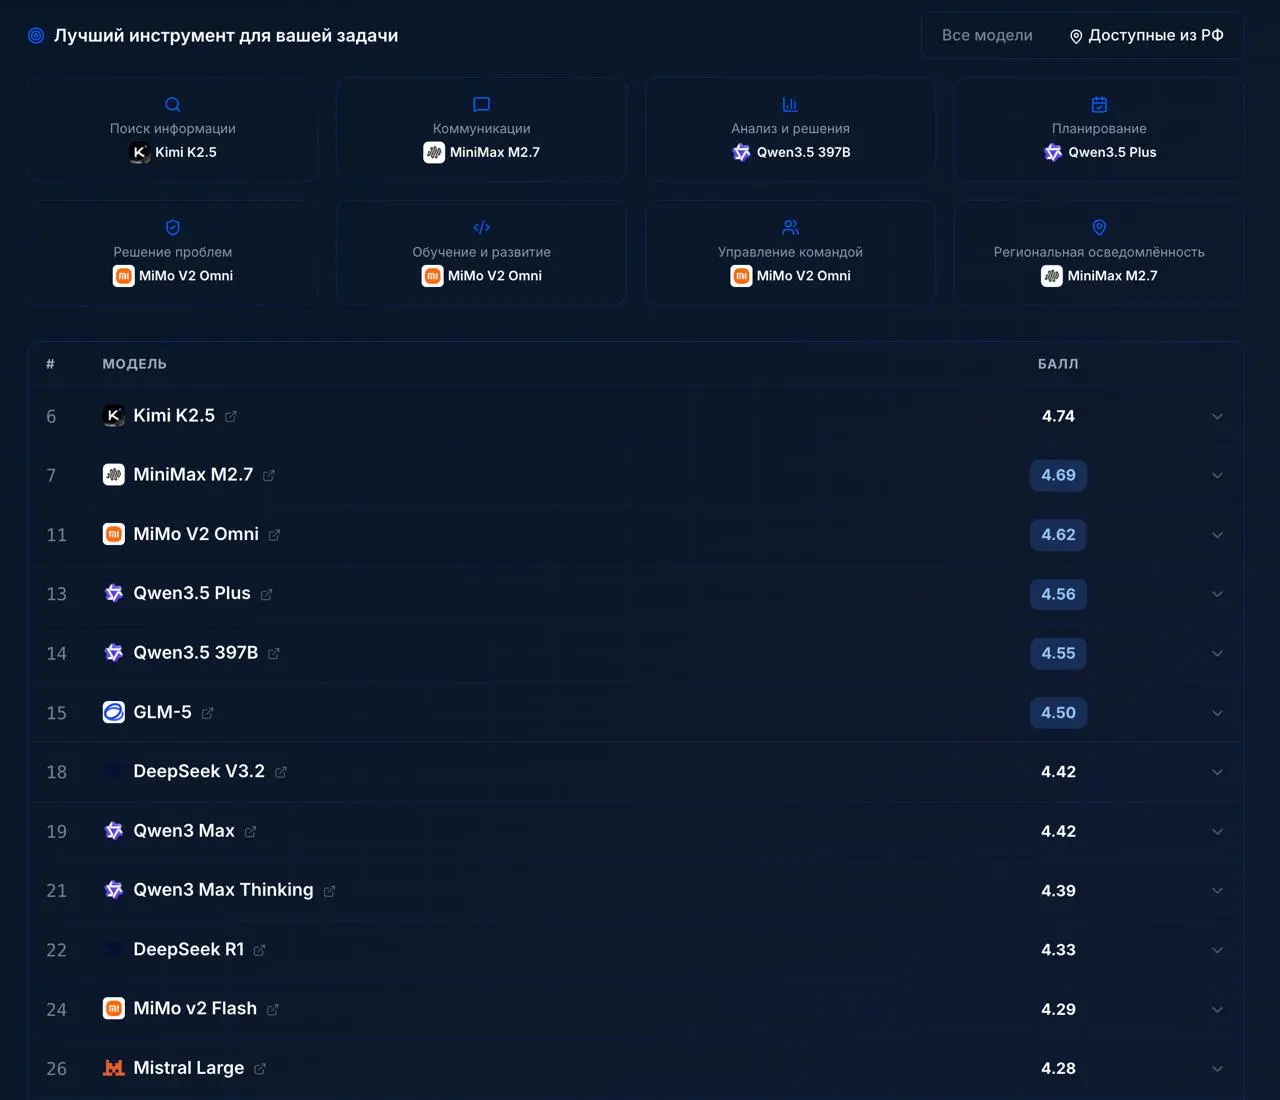Open the external link icon beside Qwen3.5 397B

pos(274,654)
